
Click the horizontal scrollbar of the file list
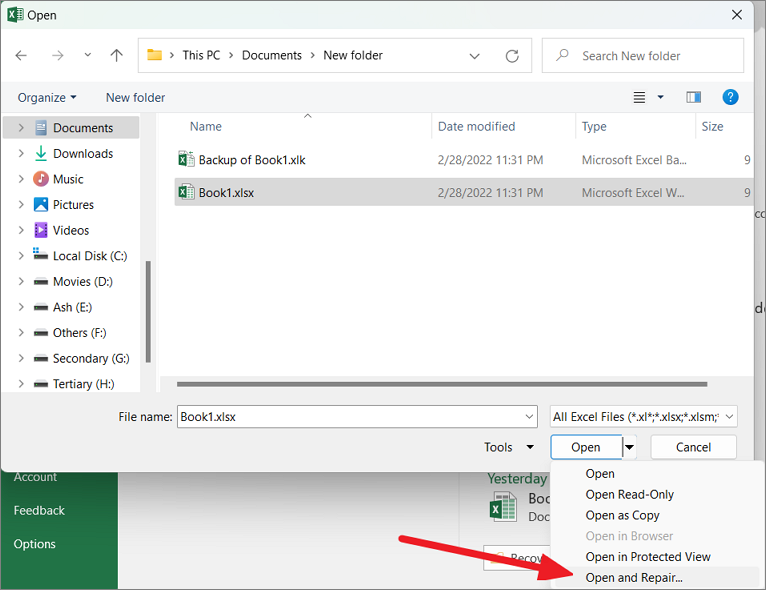pos(442,384)
